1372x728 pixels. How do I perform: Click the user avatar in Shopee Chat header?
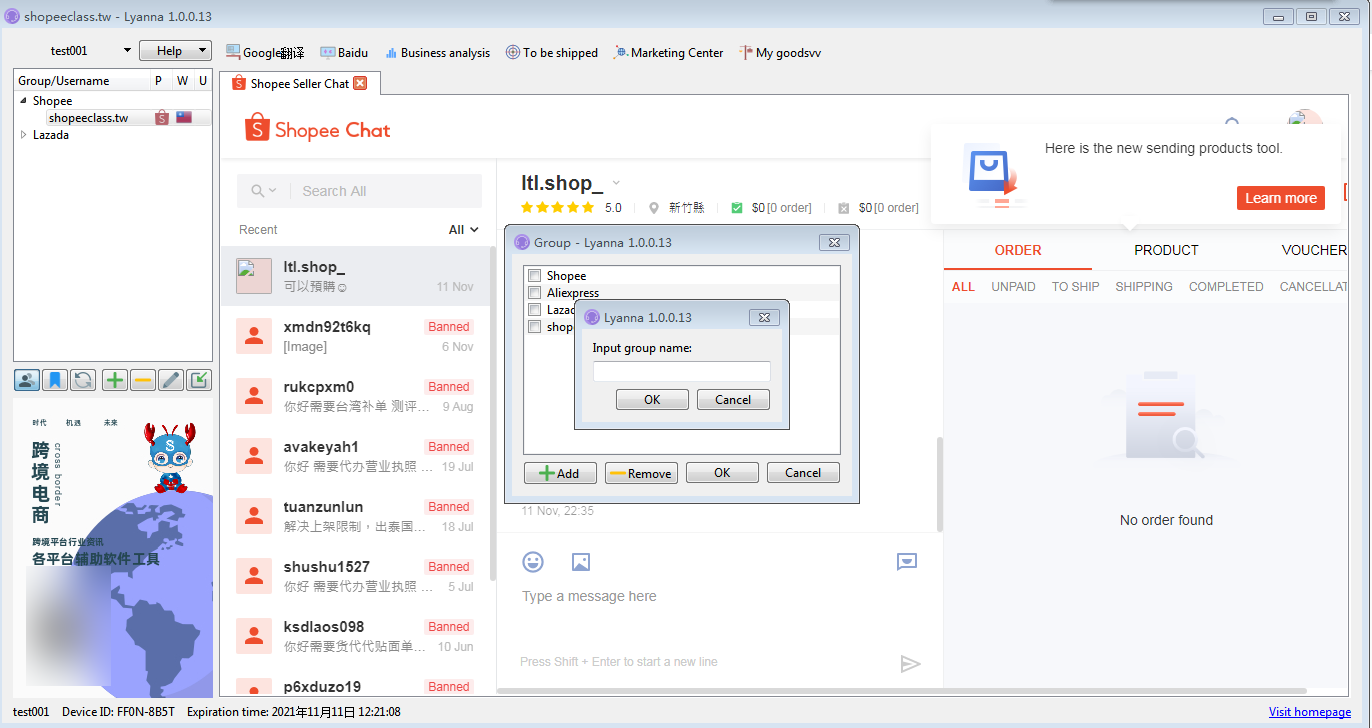tap(1305, 124)
